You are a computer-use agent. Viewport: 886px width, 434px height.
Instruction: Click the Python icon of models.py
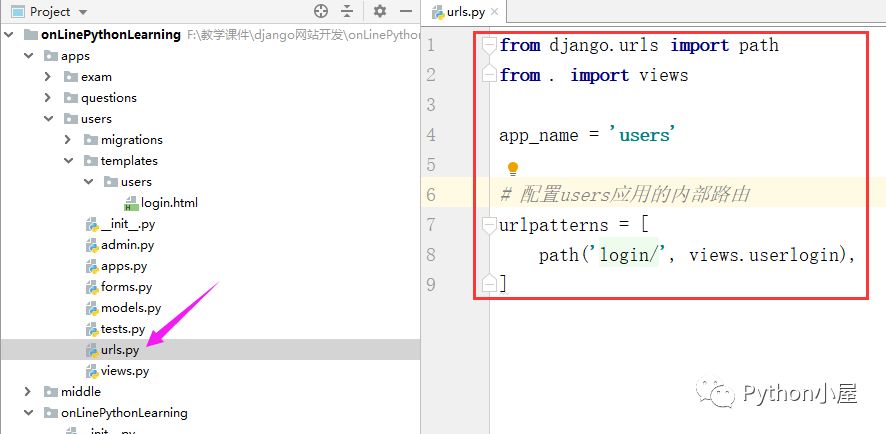click(92, 308)
